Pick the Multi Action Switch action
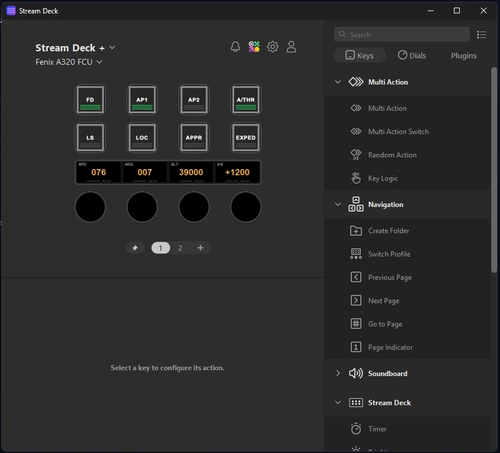Image resolution: width=500 pixels, height=453 pixels. point(407,132)
